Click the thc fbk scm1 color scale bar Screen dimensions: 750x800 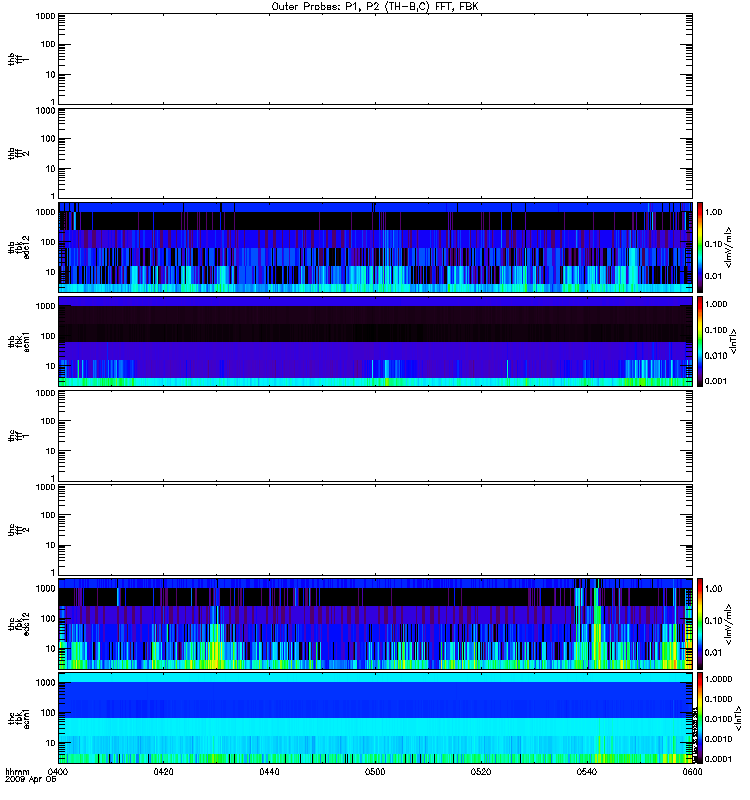point(700,718)
